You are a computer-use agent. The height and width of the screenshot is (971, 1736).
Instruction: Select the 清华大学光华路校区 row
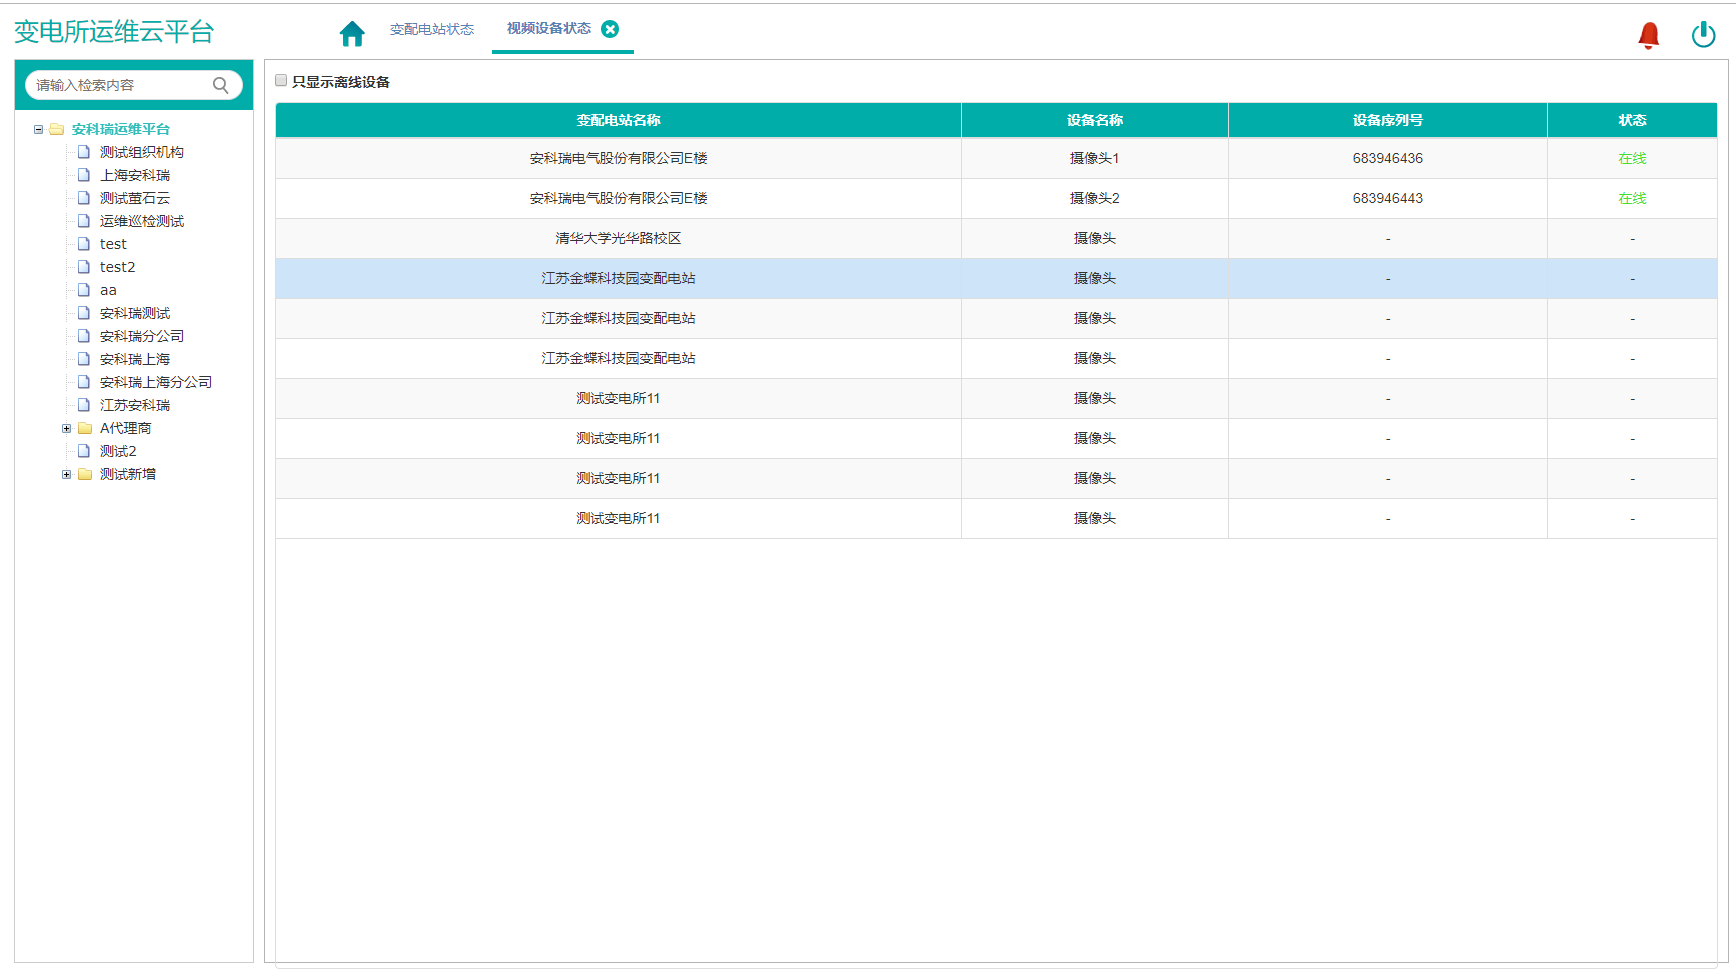[996, 238]
